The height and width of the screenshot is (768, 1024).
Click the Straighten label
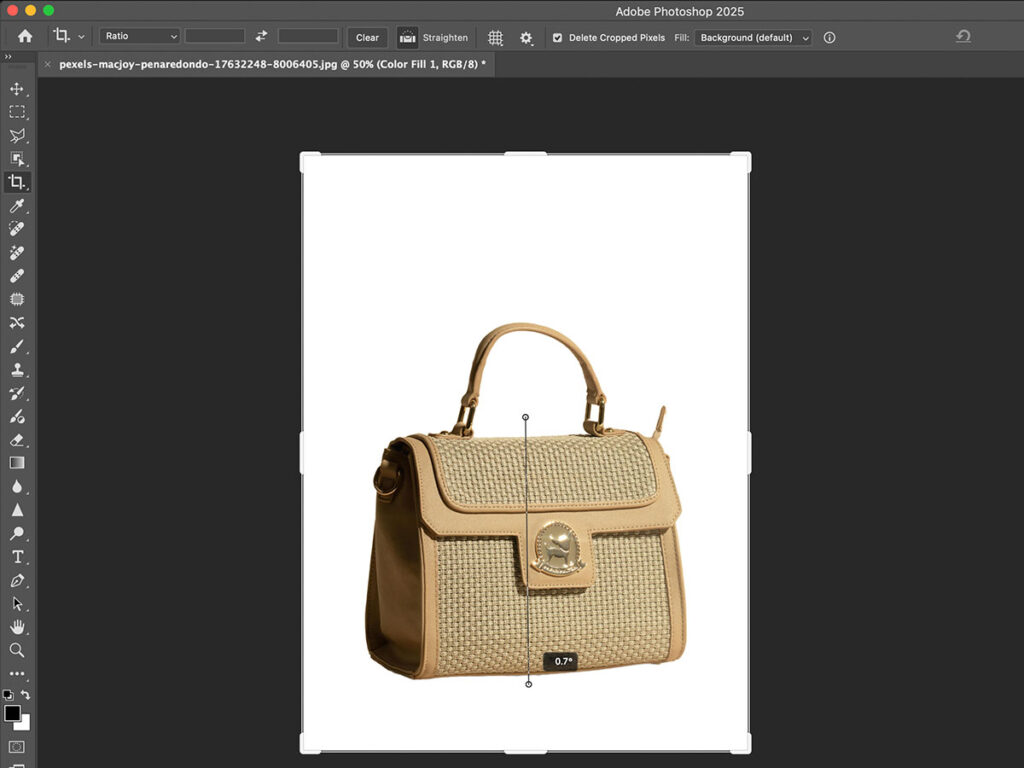[445, 37]
